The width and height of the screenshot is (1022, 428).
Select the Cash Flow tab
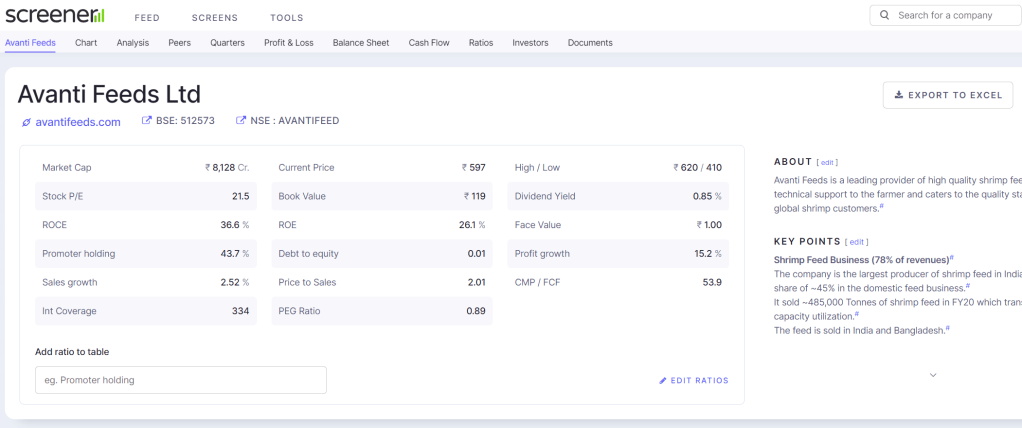429,43
